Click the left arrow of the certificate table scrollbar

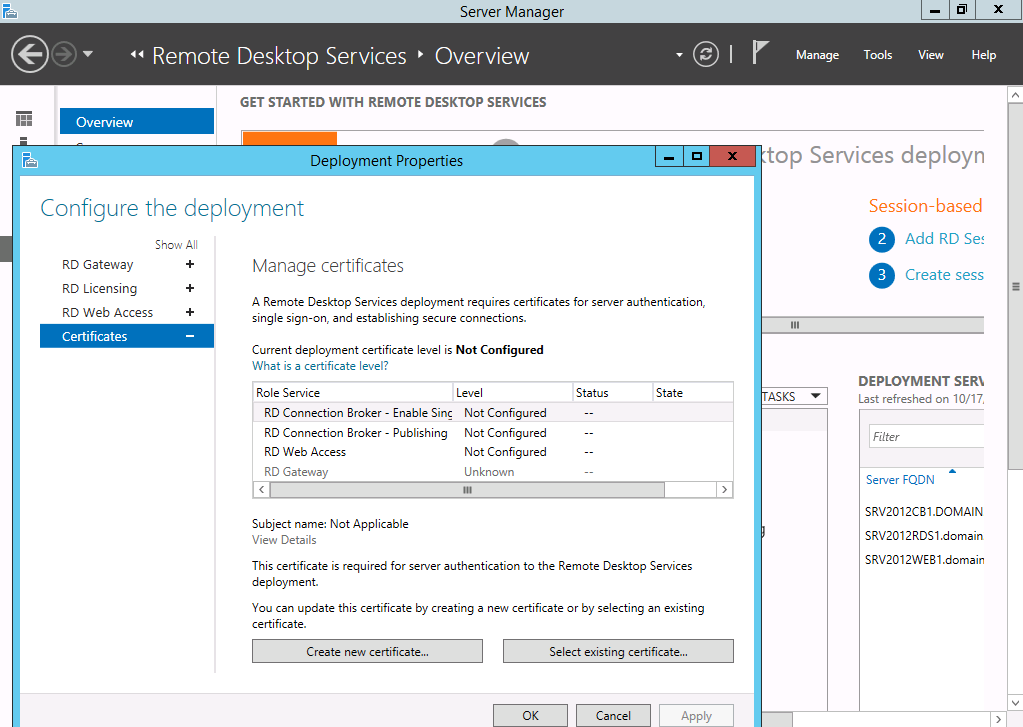coord(262,489)
